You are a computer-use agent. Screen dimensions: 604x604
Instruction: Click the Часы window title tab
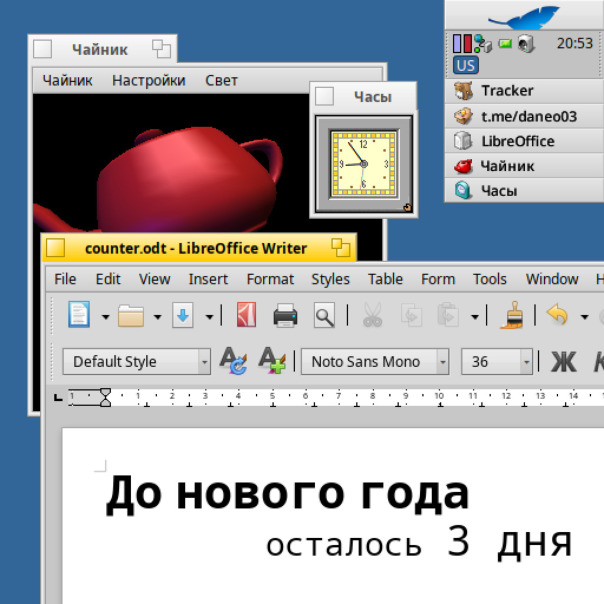[x=364, y=96]
